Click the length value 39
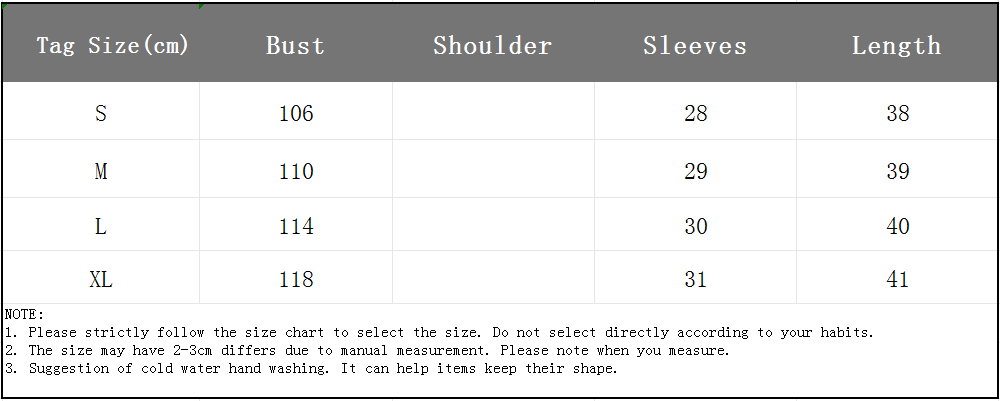This screenshot has height=401, width=1000. pyautogui.click(x=898, y=172)
